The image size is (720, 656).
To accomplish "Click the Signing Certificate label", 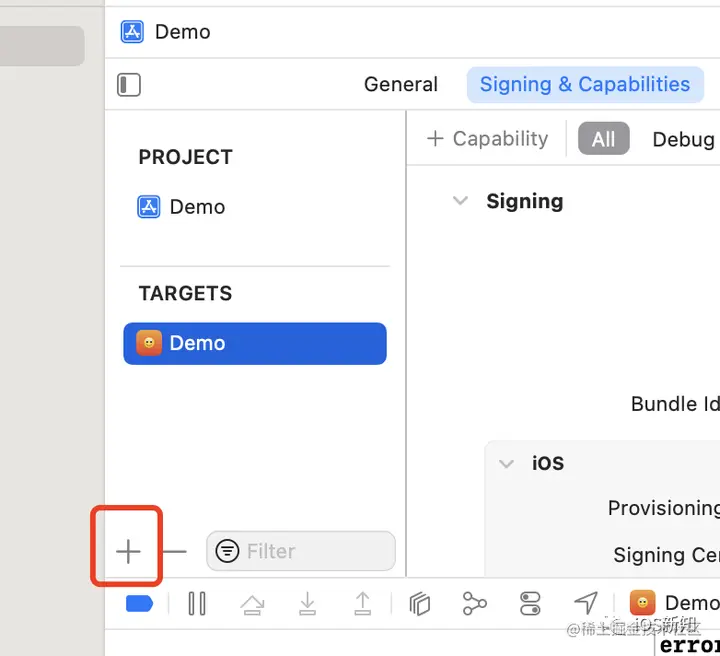I will 666,555.
